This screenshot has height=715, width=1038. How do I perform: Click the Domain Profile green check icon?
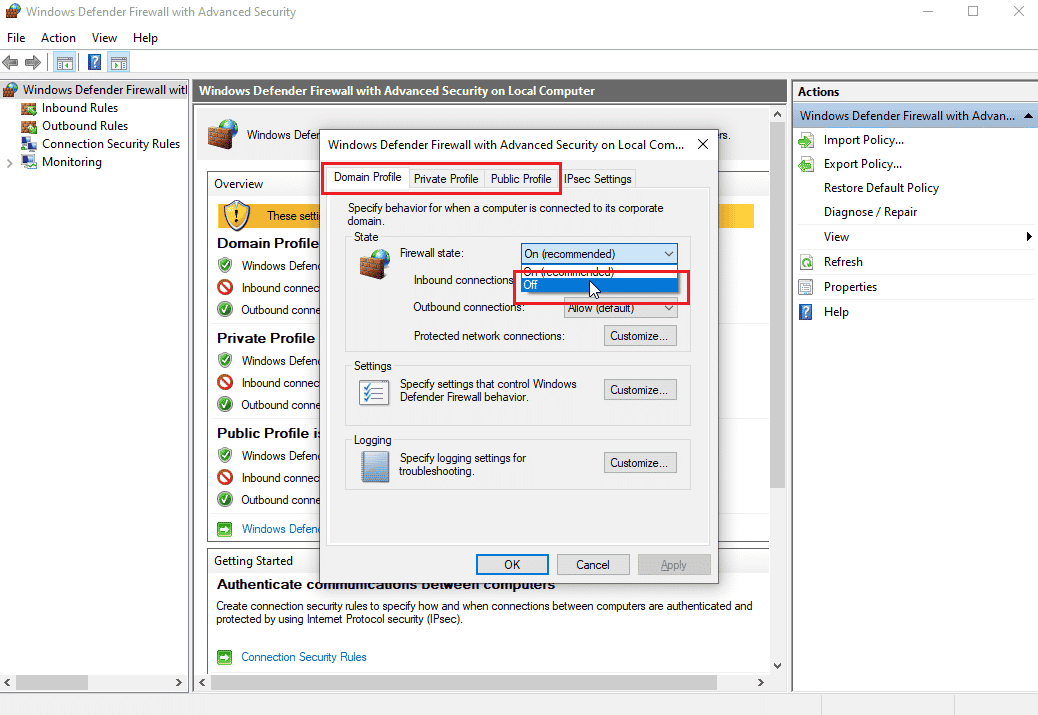(x=225, y=265)
